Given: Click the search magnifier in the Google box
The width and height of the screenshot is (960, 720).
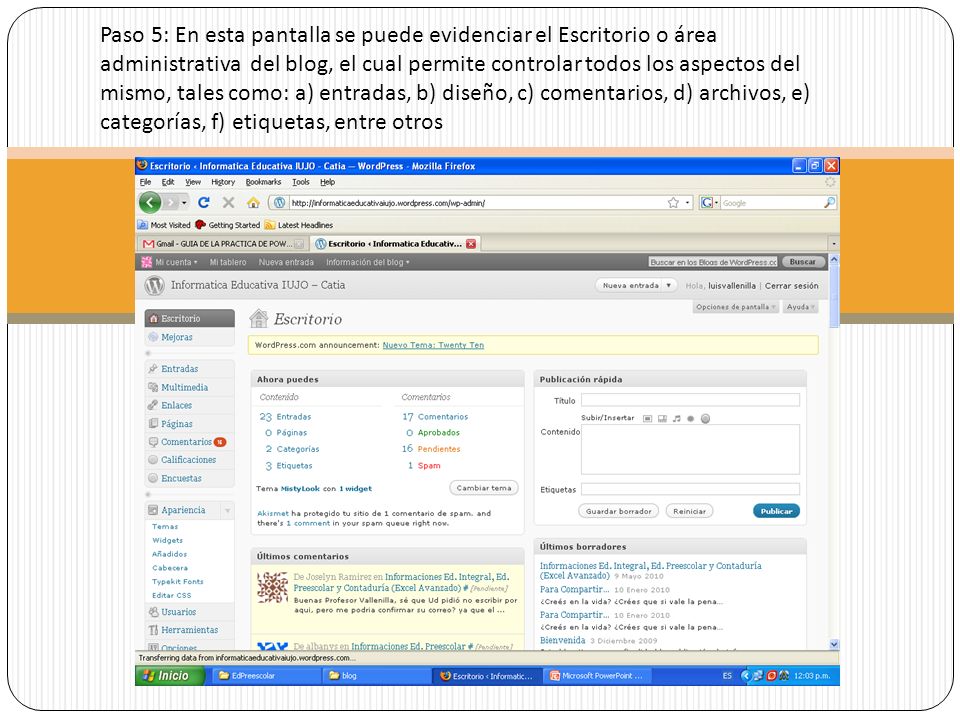Looking at the screenshot, I should tap(830, 202).
